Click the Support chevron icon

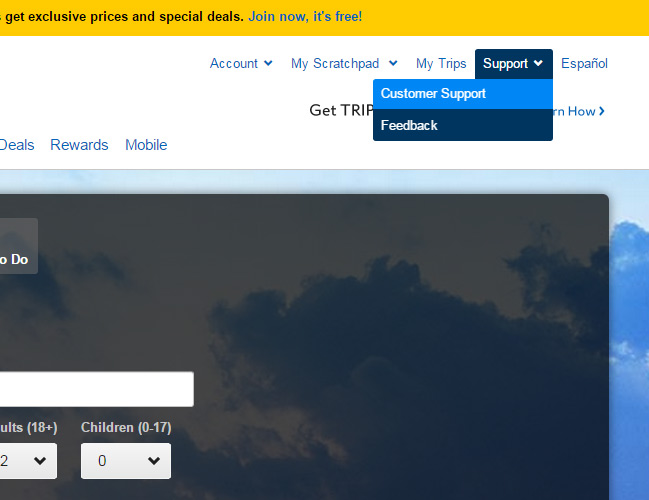pyautogui.click(x=538, y=63)
